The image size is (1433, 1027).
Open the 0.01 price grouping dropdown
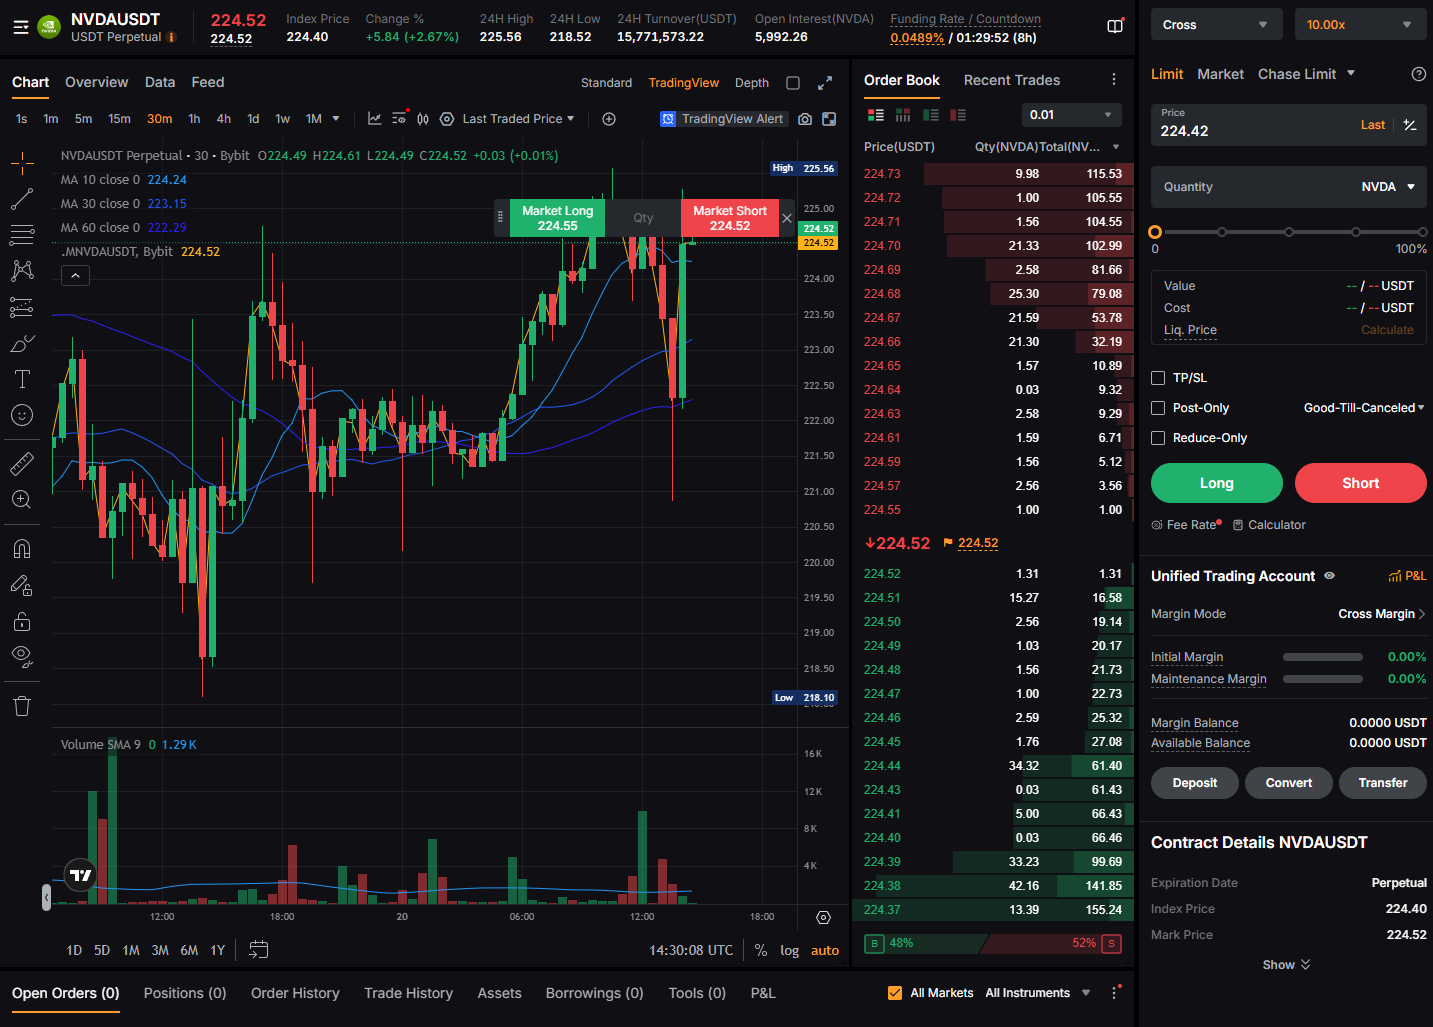1071,115
